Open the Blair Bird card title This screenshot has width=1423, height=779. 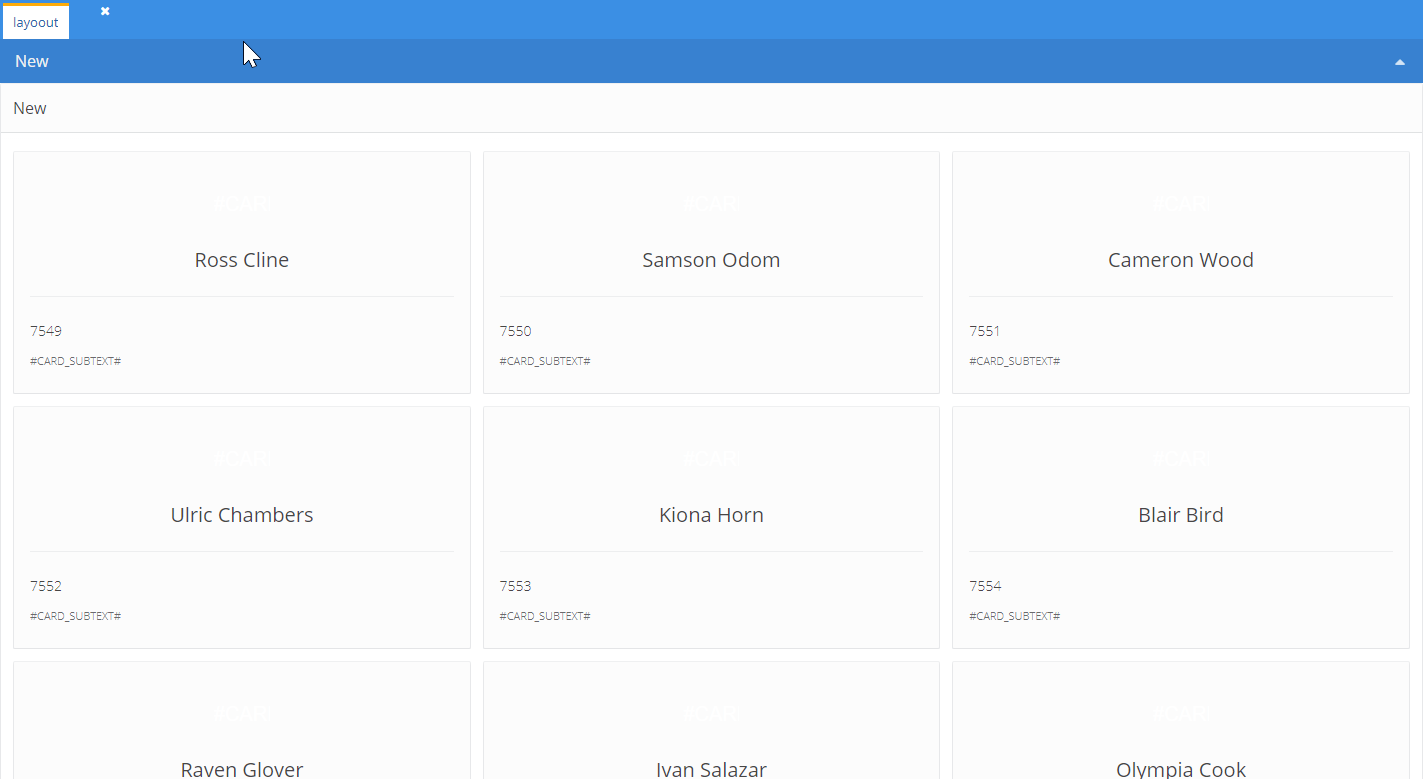1180,515
